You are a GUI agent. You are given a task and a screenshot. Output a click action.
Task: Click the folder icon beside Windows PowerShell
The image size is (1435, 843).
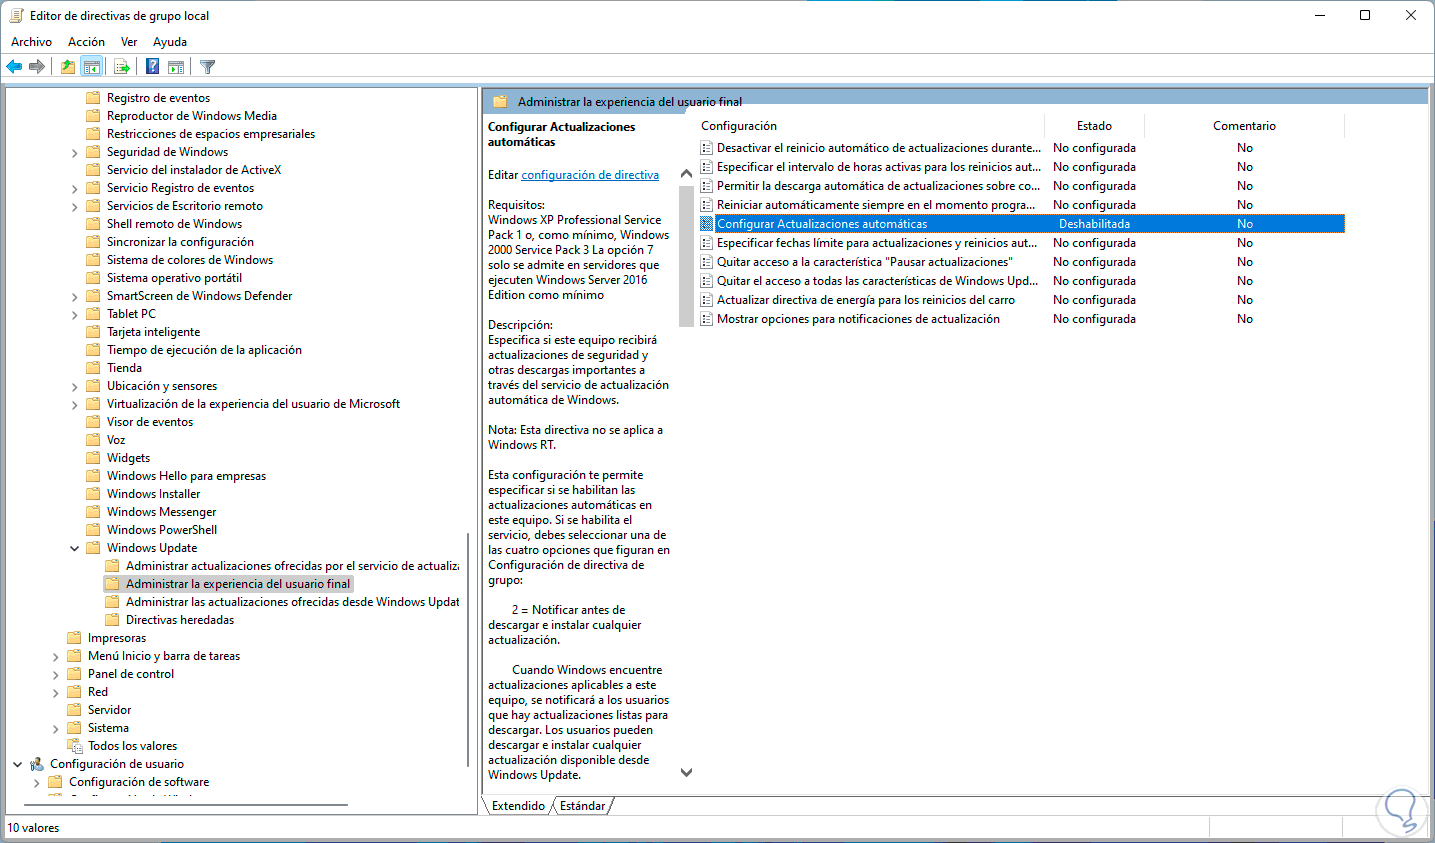pos(93,530)
